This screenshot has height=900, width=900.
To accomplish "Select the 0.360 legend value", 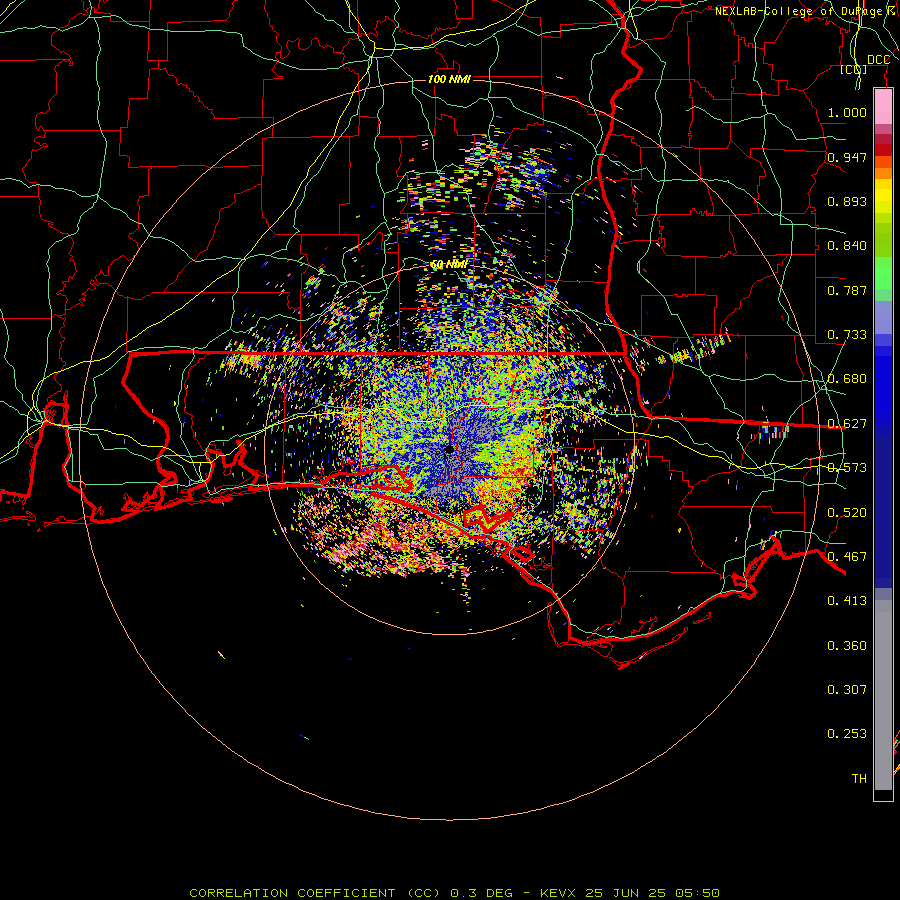I will coord(847,646).
